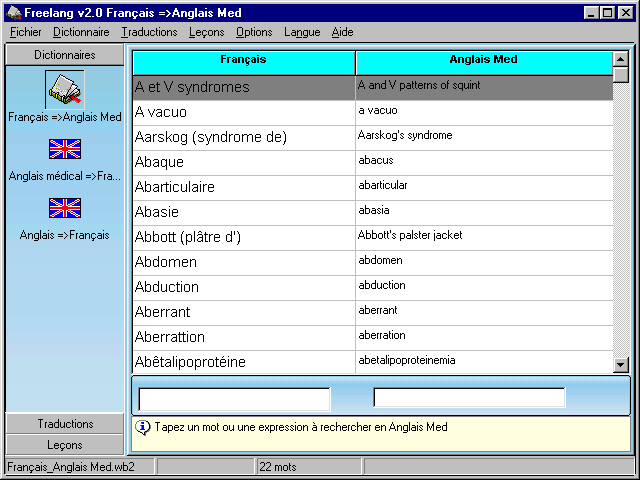The height and width of the screenshot is (480, 640).
Task: Click translation 'abacus'
Action: click(376, 160)
